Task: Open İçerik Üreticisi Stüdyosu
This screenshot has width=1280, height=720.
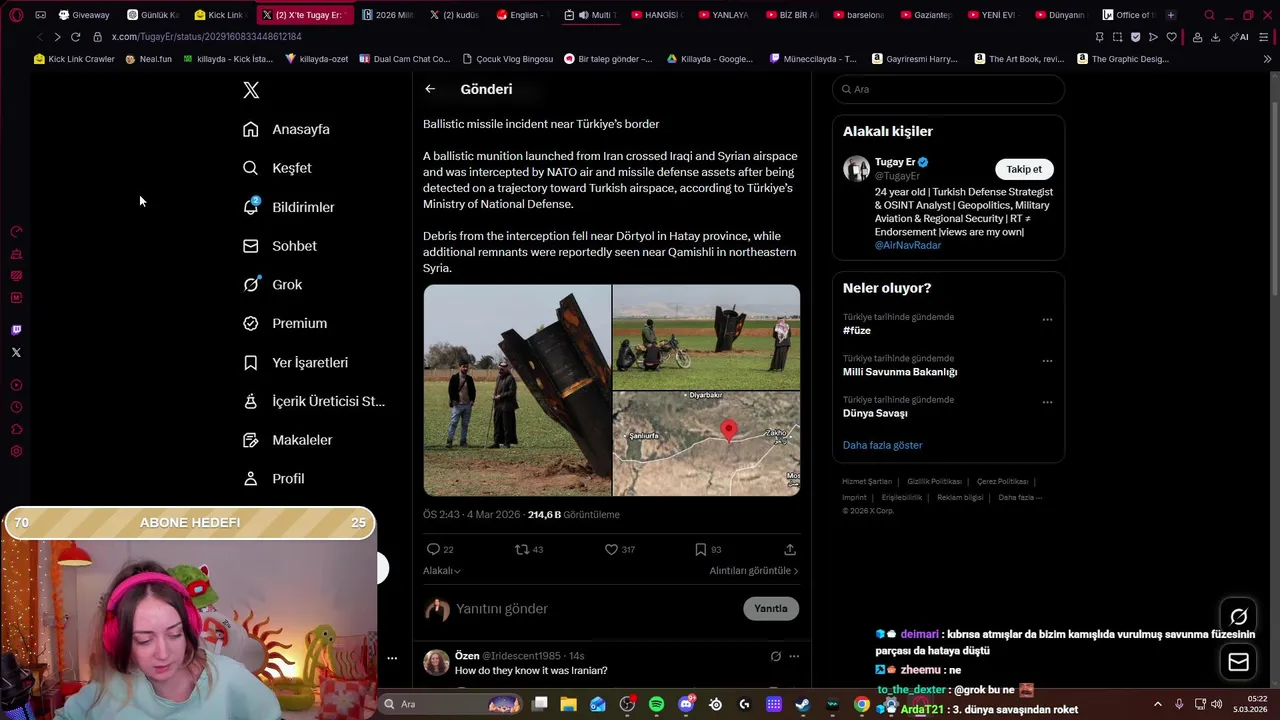Action: tap(314, 401)
